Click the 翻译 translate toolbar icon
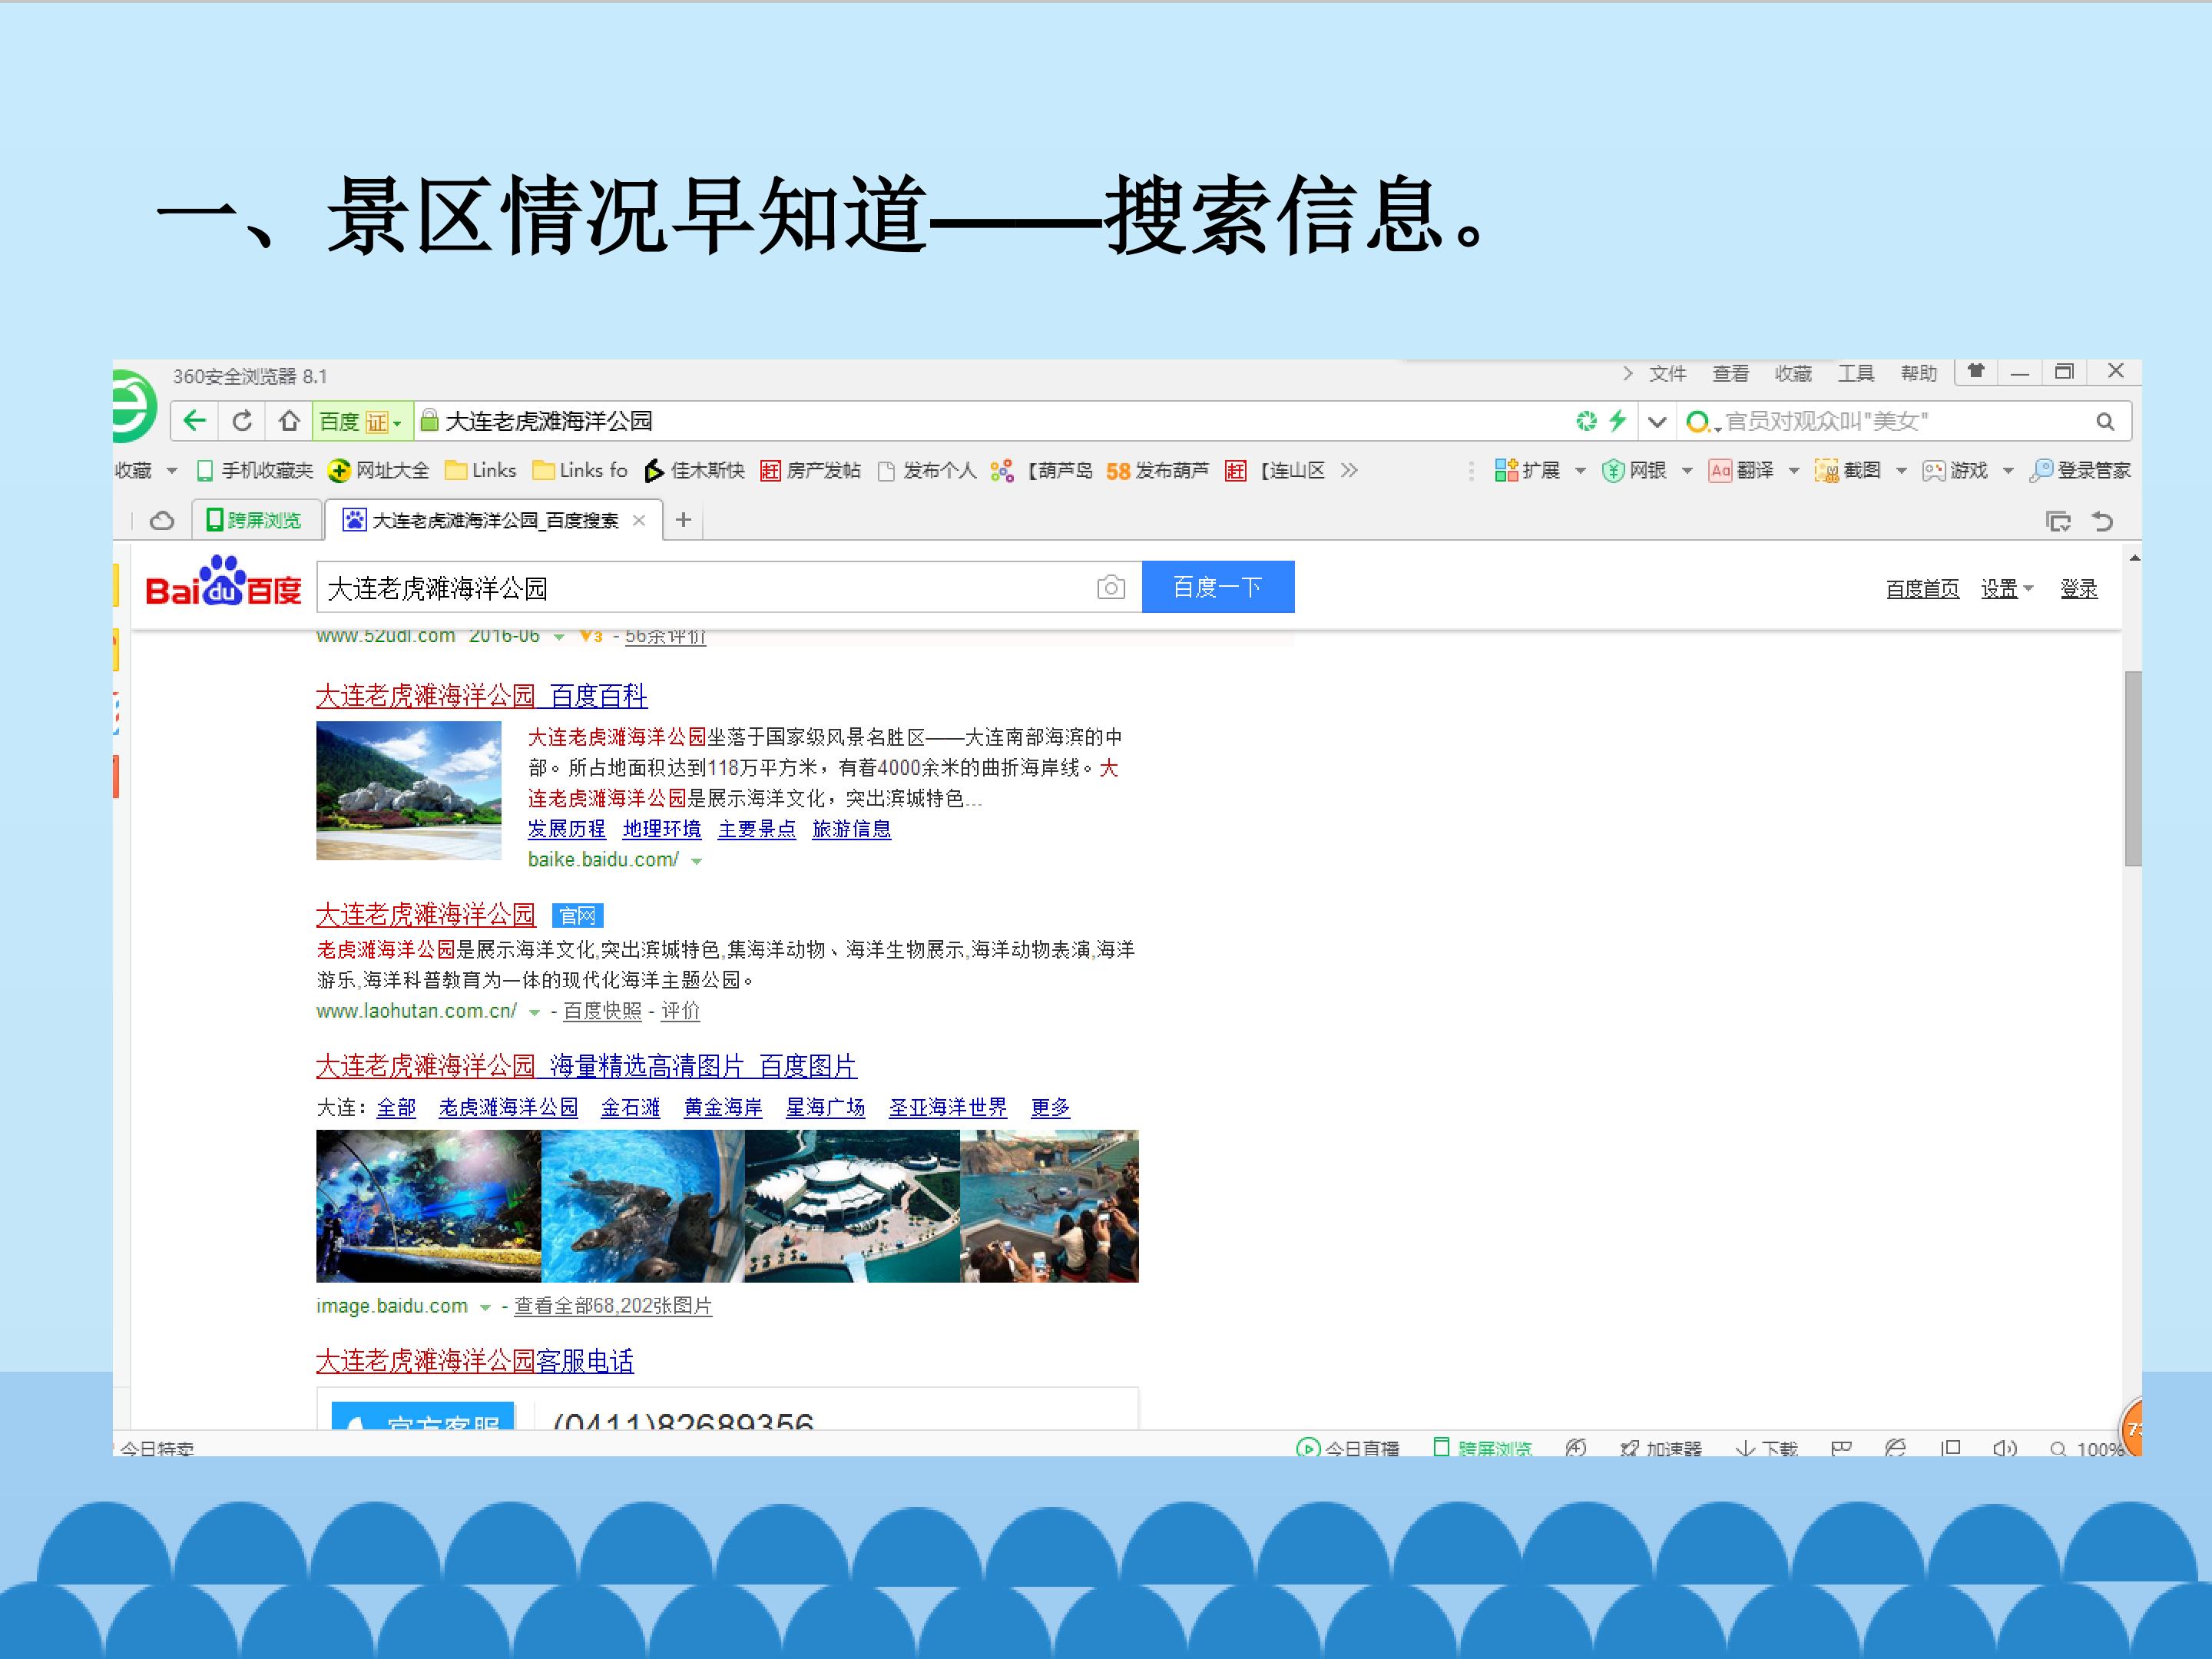2212x1659 pixels. point(1741,471)
